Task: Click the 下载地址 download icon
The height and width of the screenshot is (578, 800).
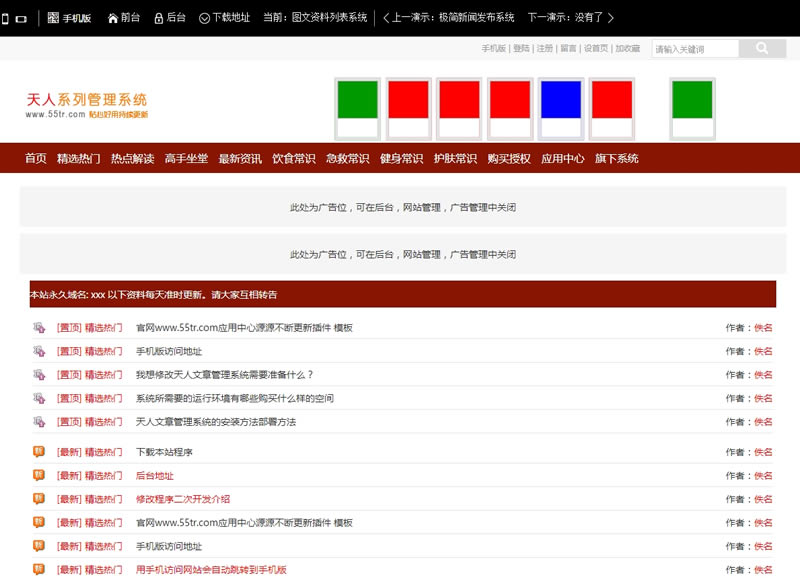Action: pyautogui.click(x=204, y=18)
